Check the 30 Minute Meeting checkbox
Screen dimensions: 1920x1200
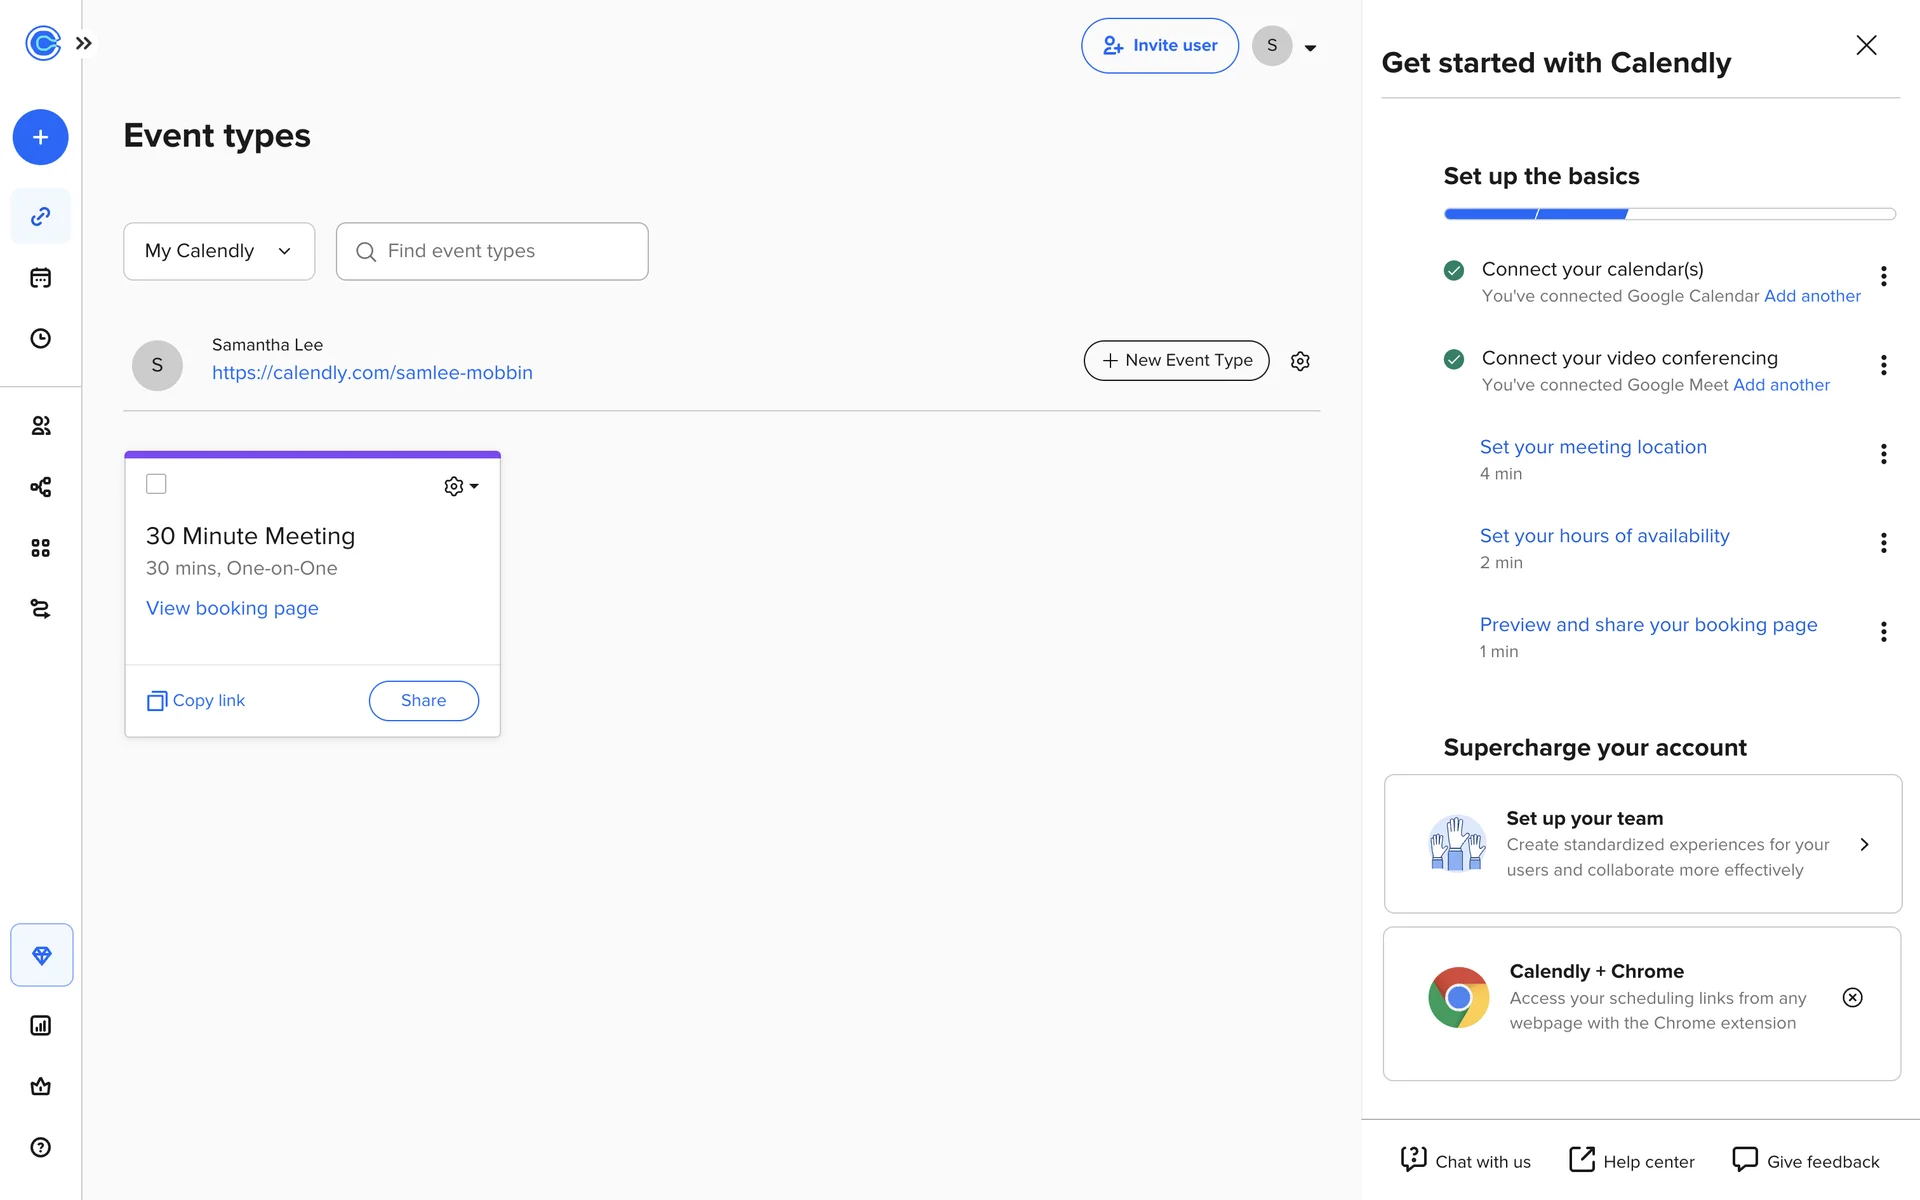[156, 484]
